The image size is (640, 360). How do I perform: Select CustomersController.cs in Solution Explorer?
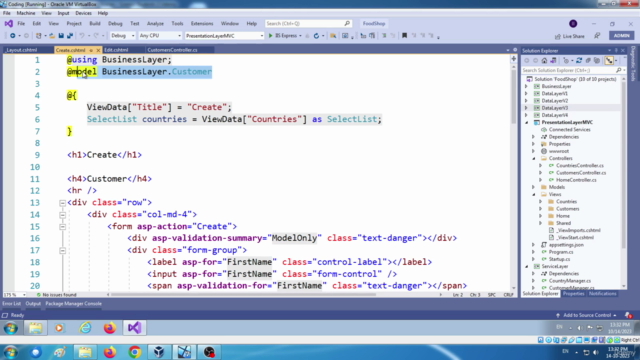pyautogui.click(x=581, y=173)
